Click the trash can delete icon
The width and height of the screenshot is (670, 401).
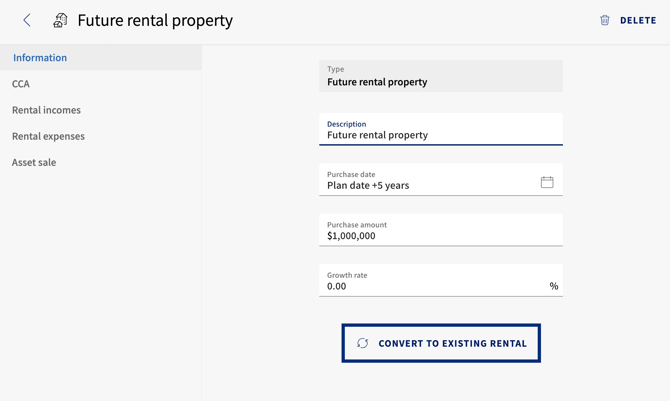point(605,20)
